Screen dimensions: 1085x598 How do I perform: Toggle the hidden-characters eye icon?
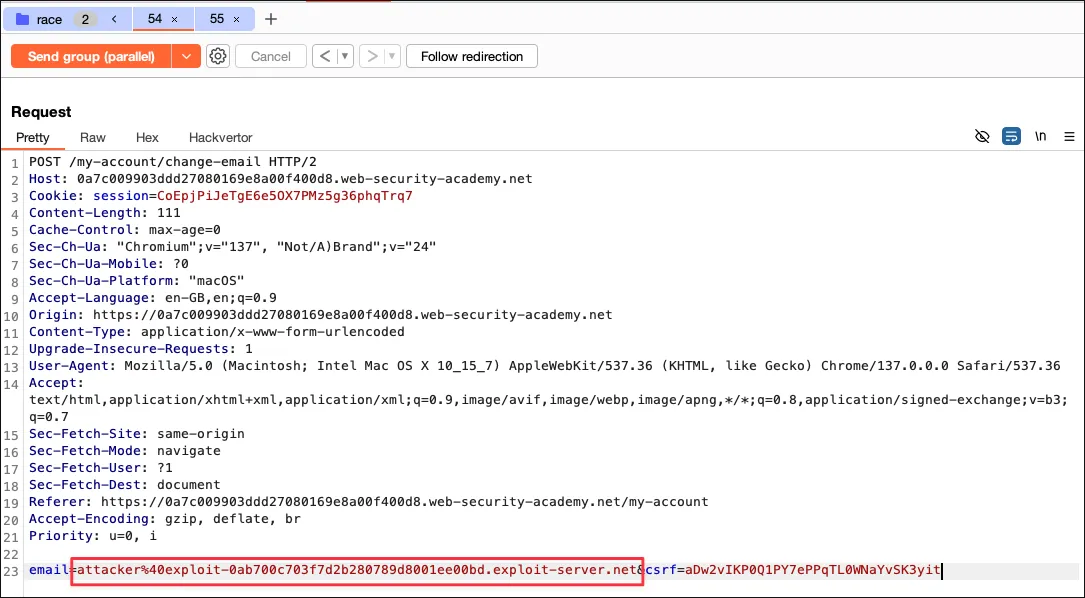(x=982, y=137)
